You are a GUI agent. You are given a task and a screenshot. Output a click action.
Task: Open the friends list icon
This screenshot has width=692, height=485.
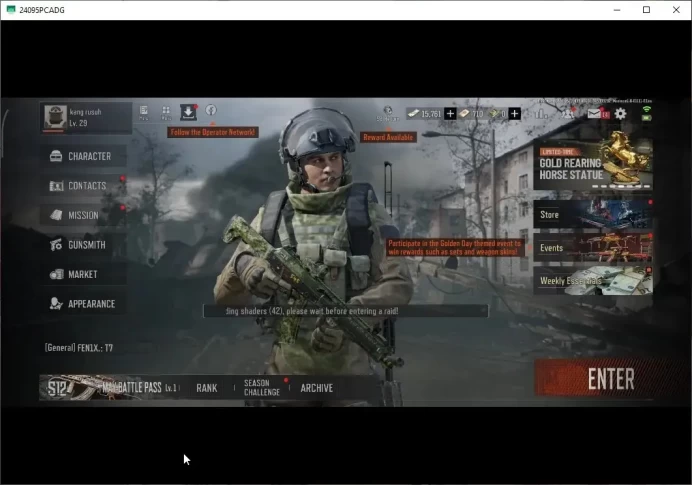(568, 113)
